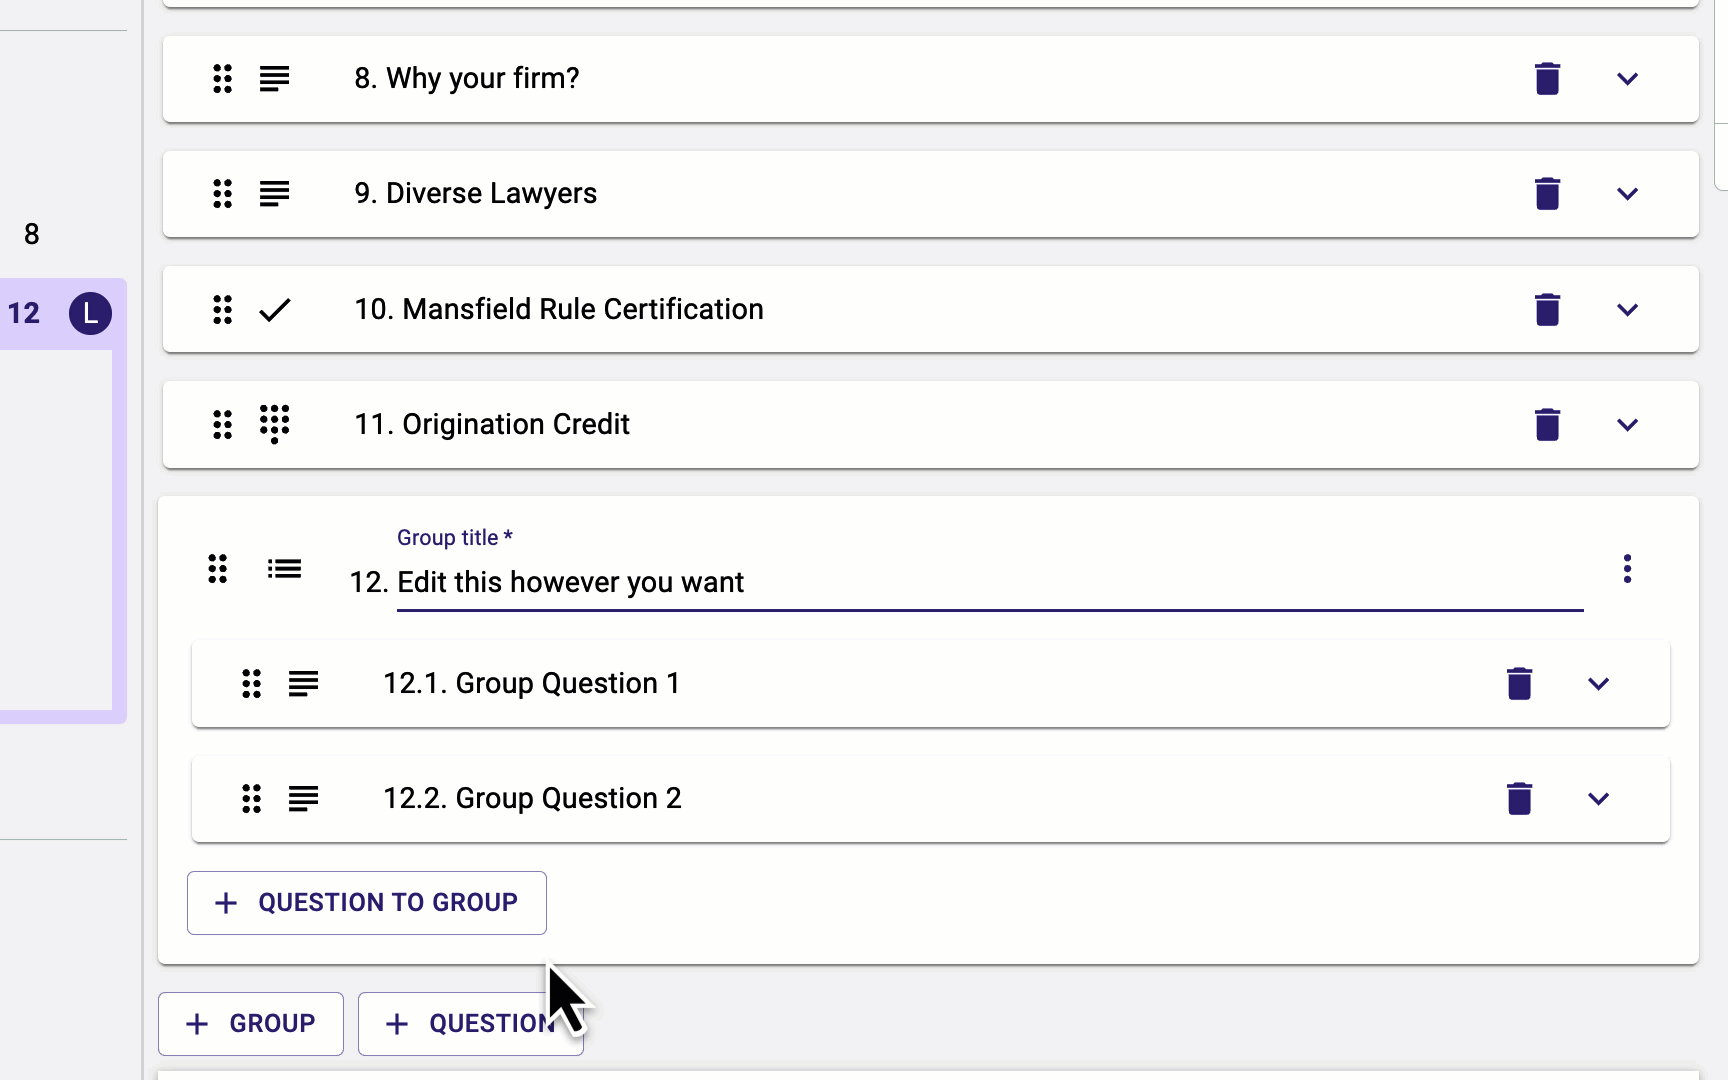
Task: Click the paragraph type icon for Group Question 1
Action: tap(303, 683)
